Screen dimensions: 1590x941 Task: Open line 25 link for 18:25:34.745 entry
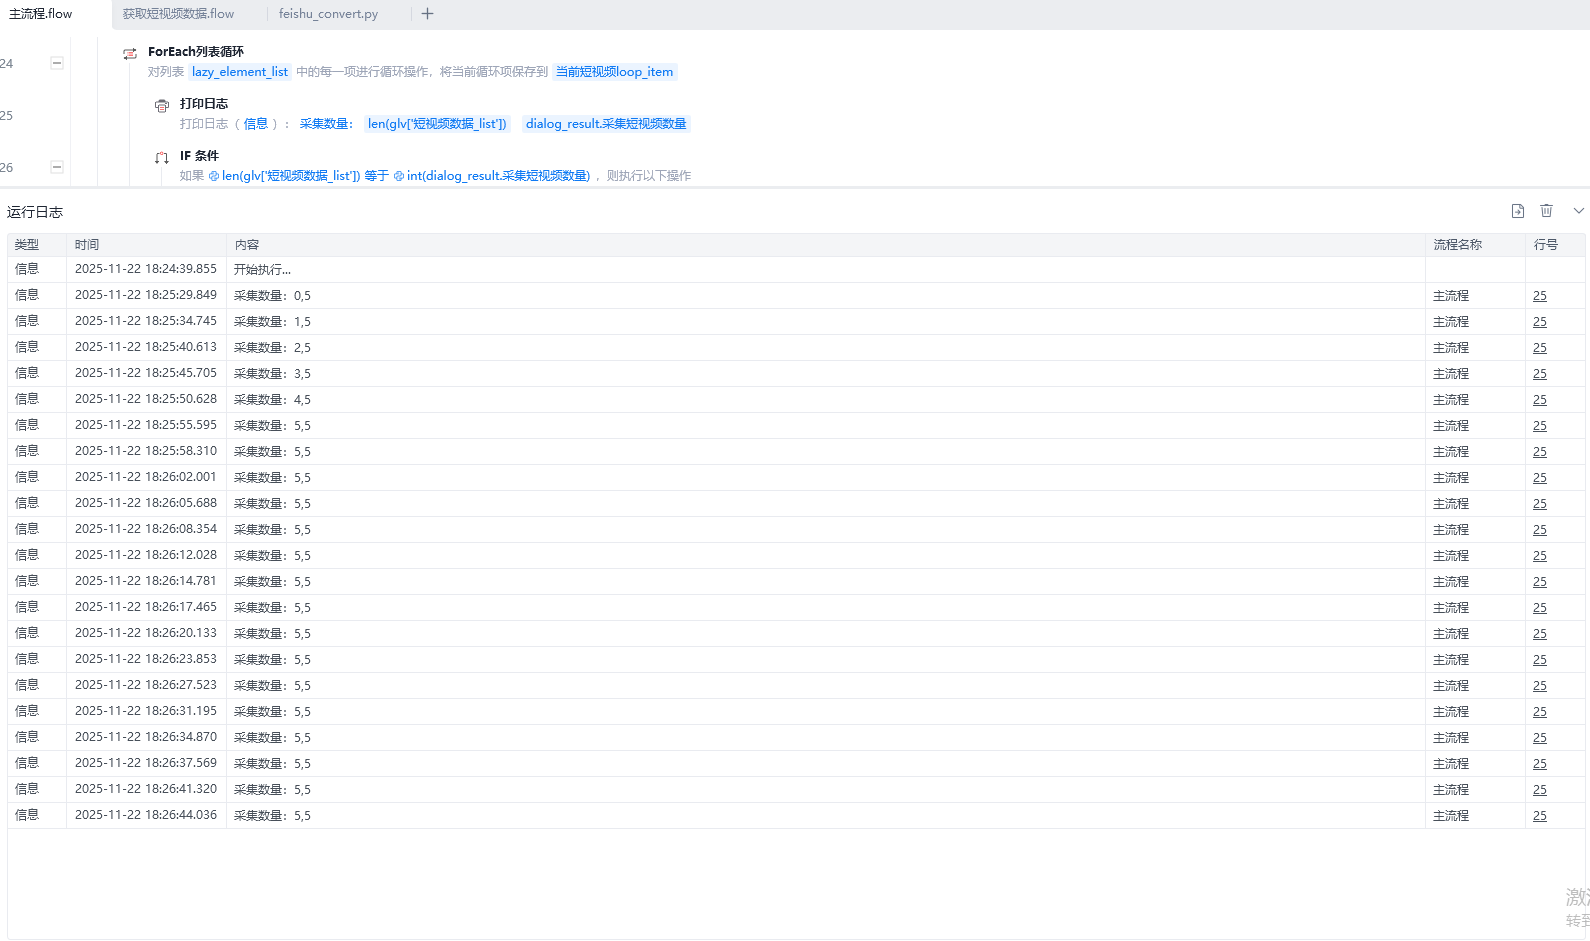(1540, 322)
